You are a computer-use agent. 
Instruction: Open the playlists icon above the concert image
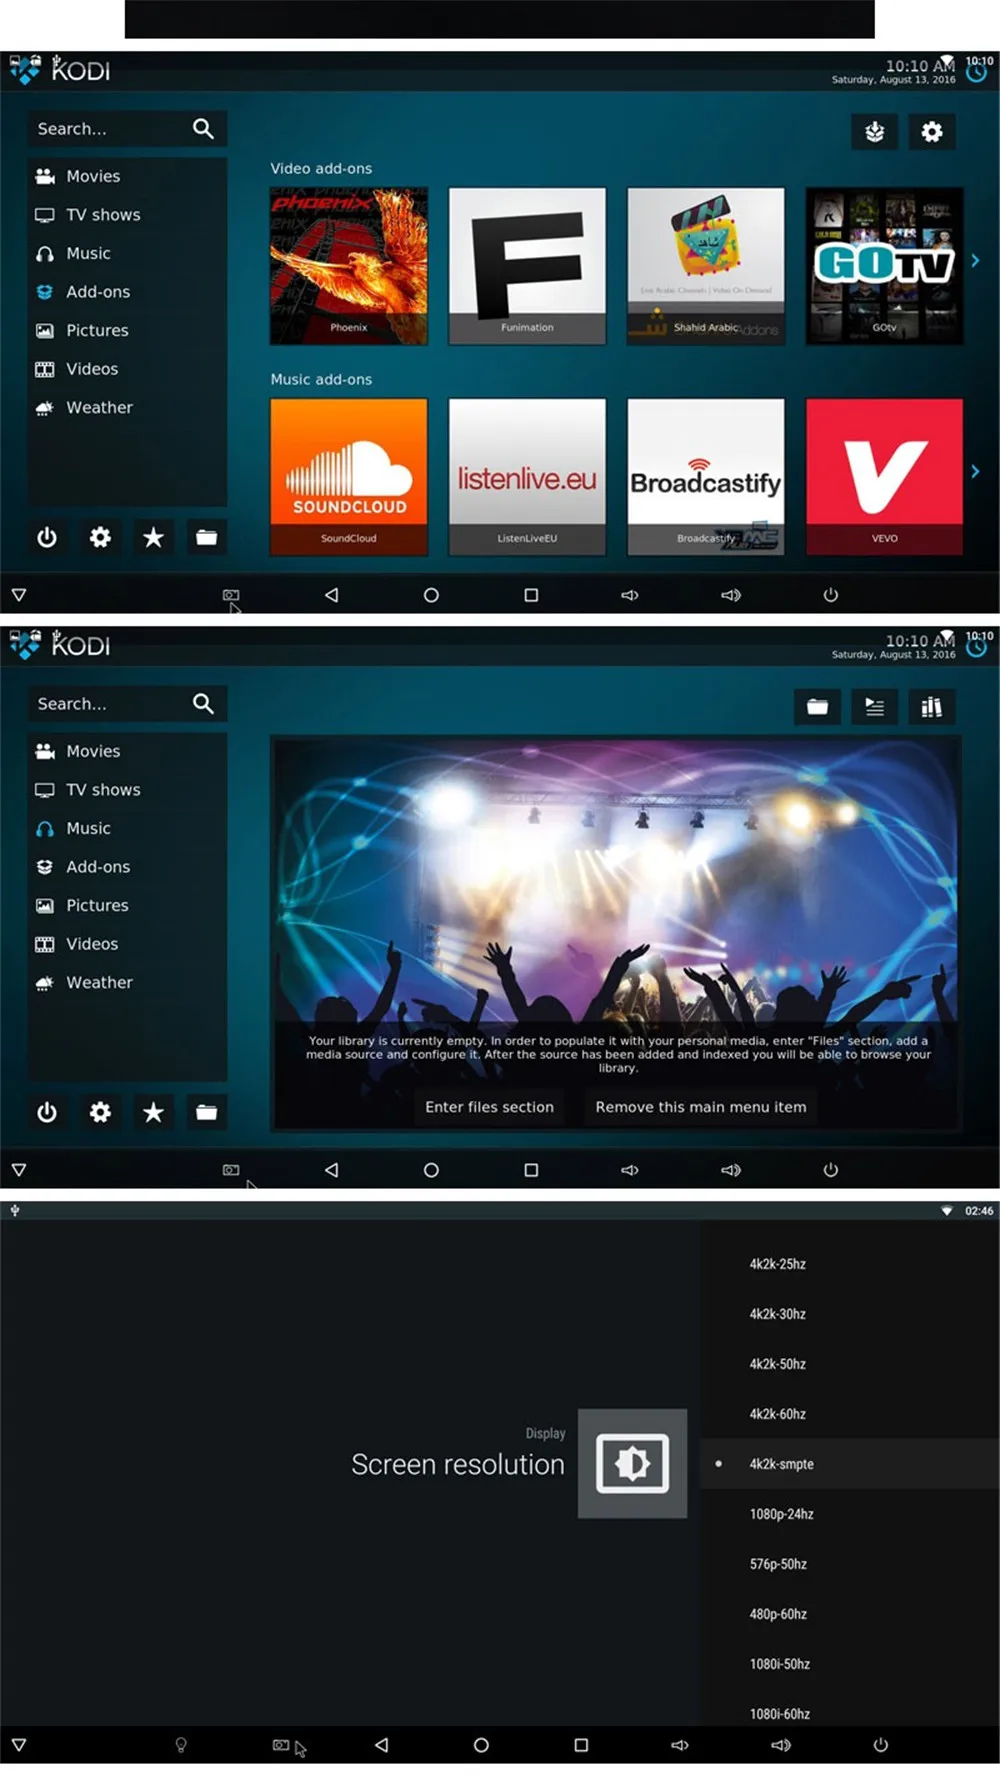(x=874, y=707)
